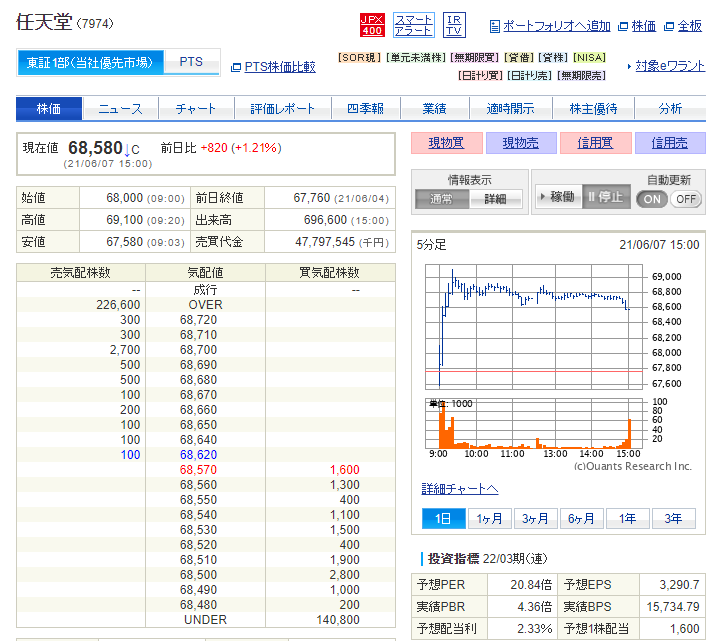The image size is (714, 641).
Task: Set info display to 通常
Action: tap(442, 199)
